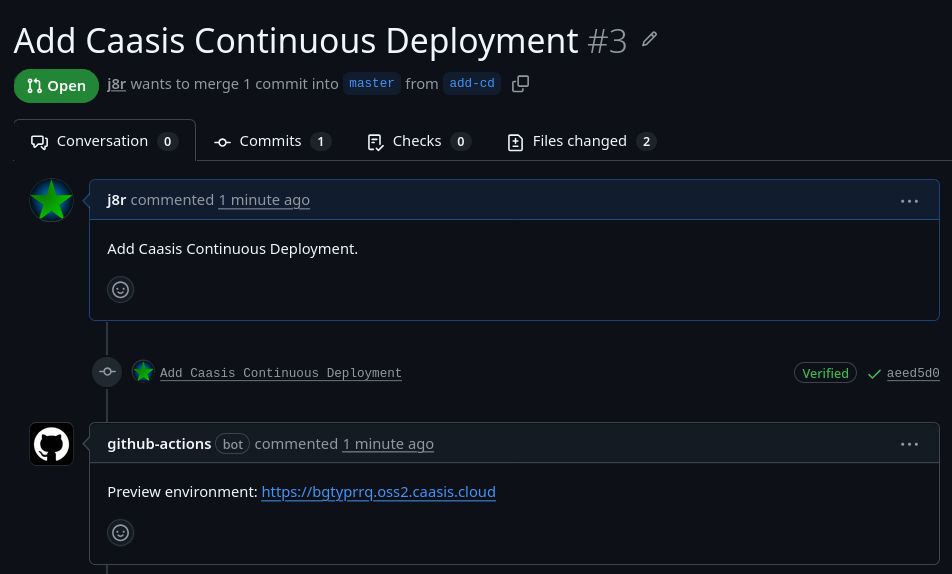Switch to the Commits tab
The image size is (952, 574).
272,142
